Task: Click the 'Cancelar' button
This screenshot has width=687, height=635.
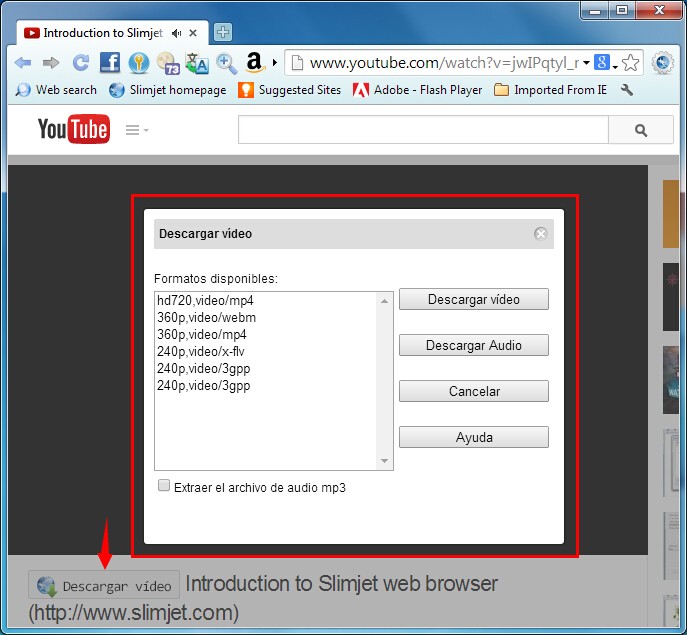Action: coord(473,391)
